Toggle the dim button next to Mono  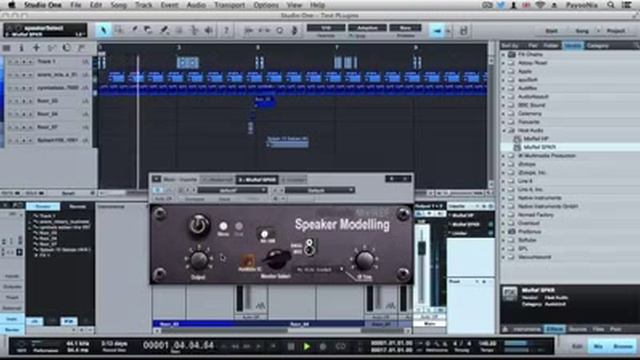point(239,226)
